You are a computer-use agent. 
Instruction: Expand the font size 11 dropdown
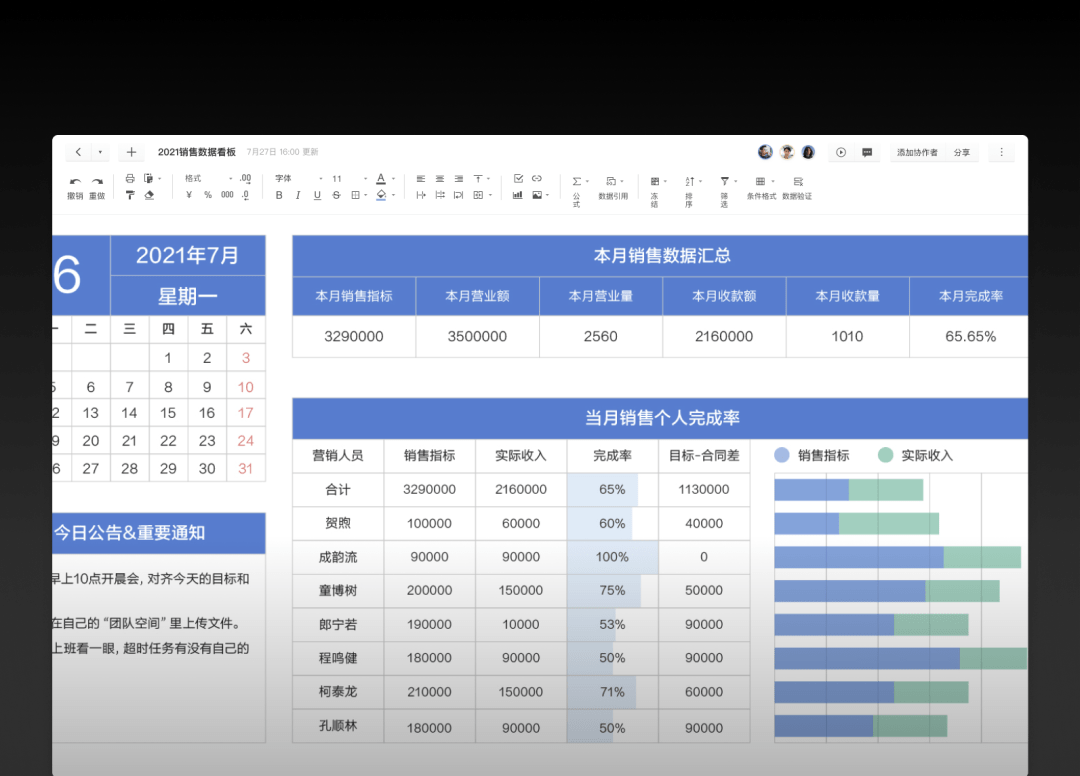350,178
